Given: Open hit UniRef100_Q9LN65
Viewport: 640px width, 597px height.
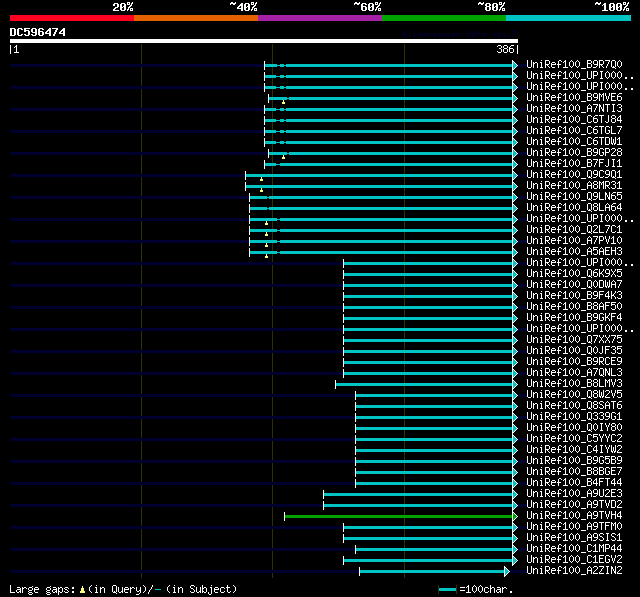Looking at the screenshot, I should click(x=574, y=197).
